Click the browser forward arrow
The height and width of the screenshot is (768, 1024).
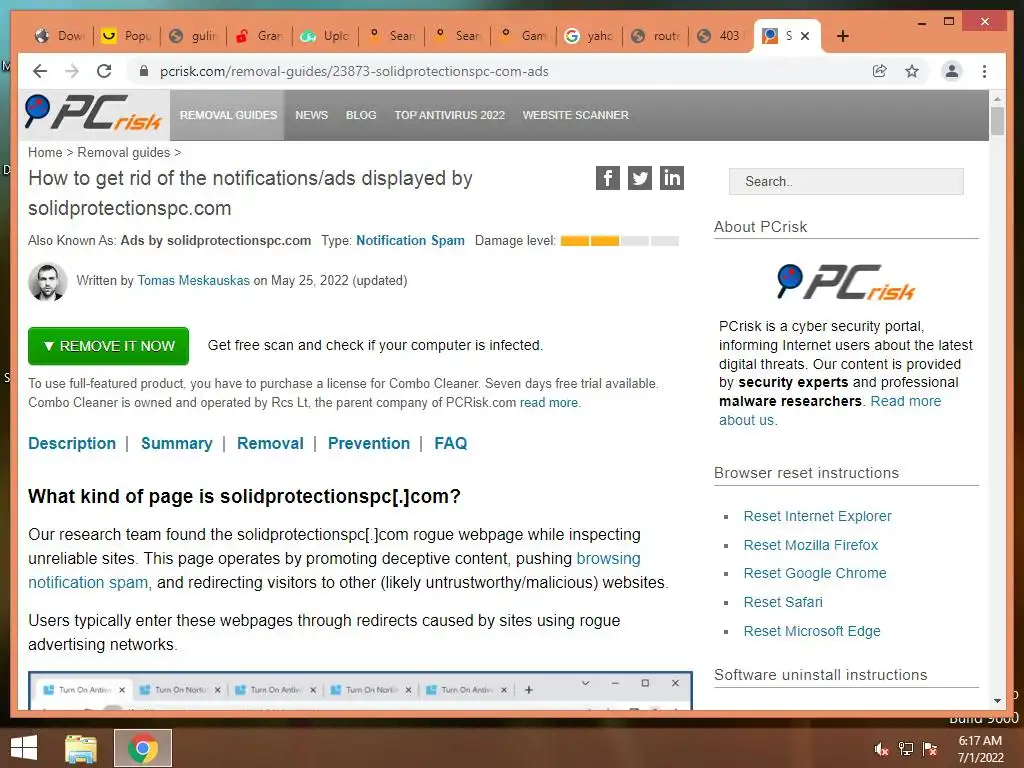click(72, 71)
